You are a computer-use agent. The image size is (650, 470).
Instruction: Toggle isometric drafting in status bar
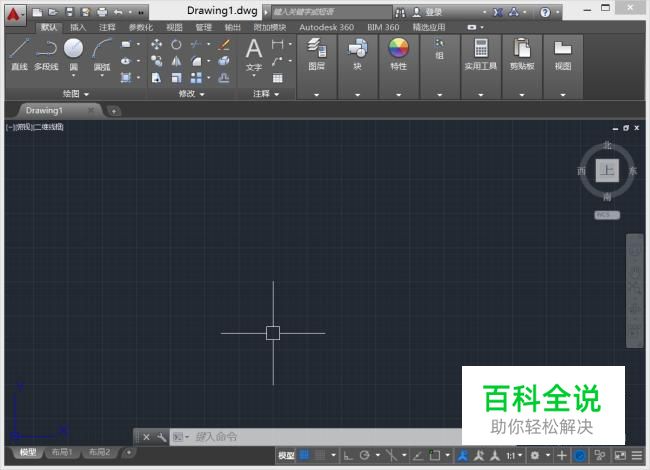[x=391, y=455]
